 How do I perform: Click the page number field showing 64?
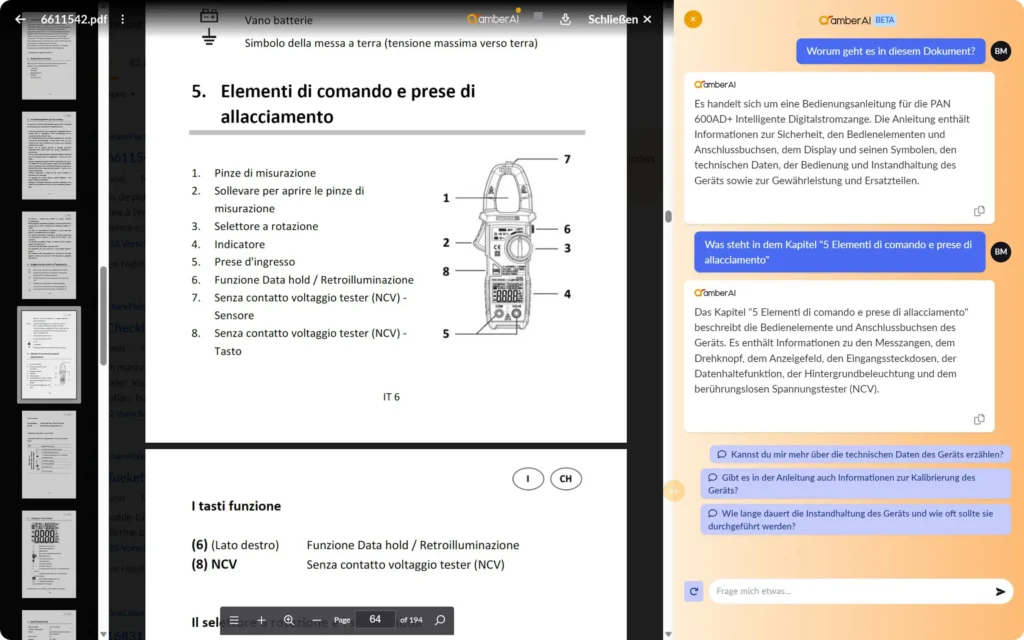click(x=375, y=620)
